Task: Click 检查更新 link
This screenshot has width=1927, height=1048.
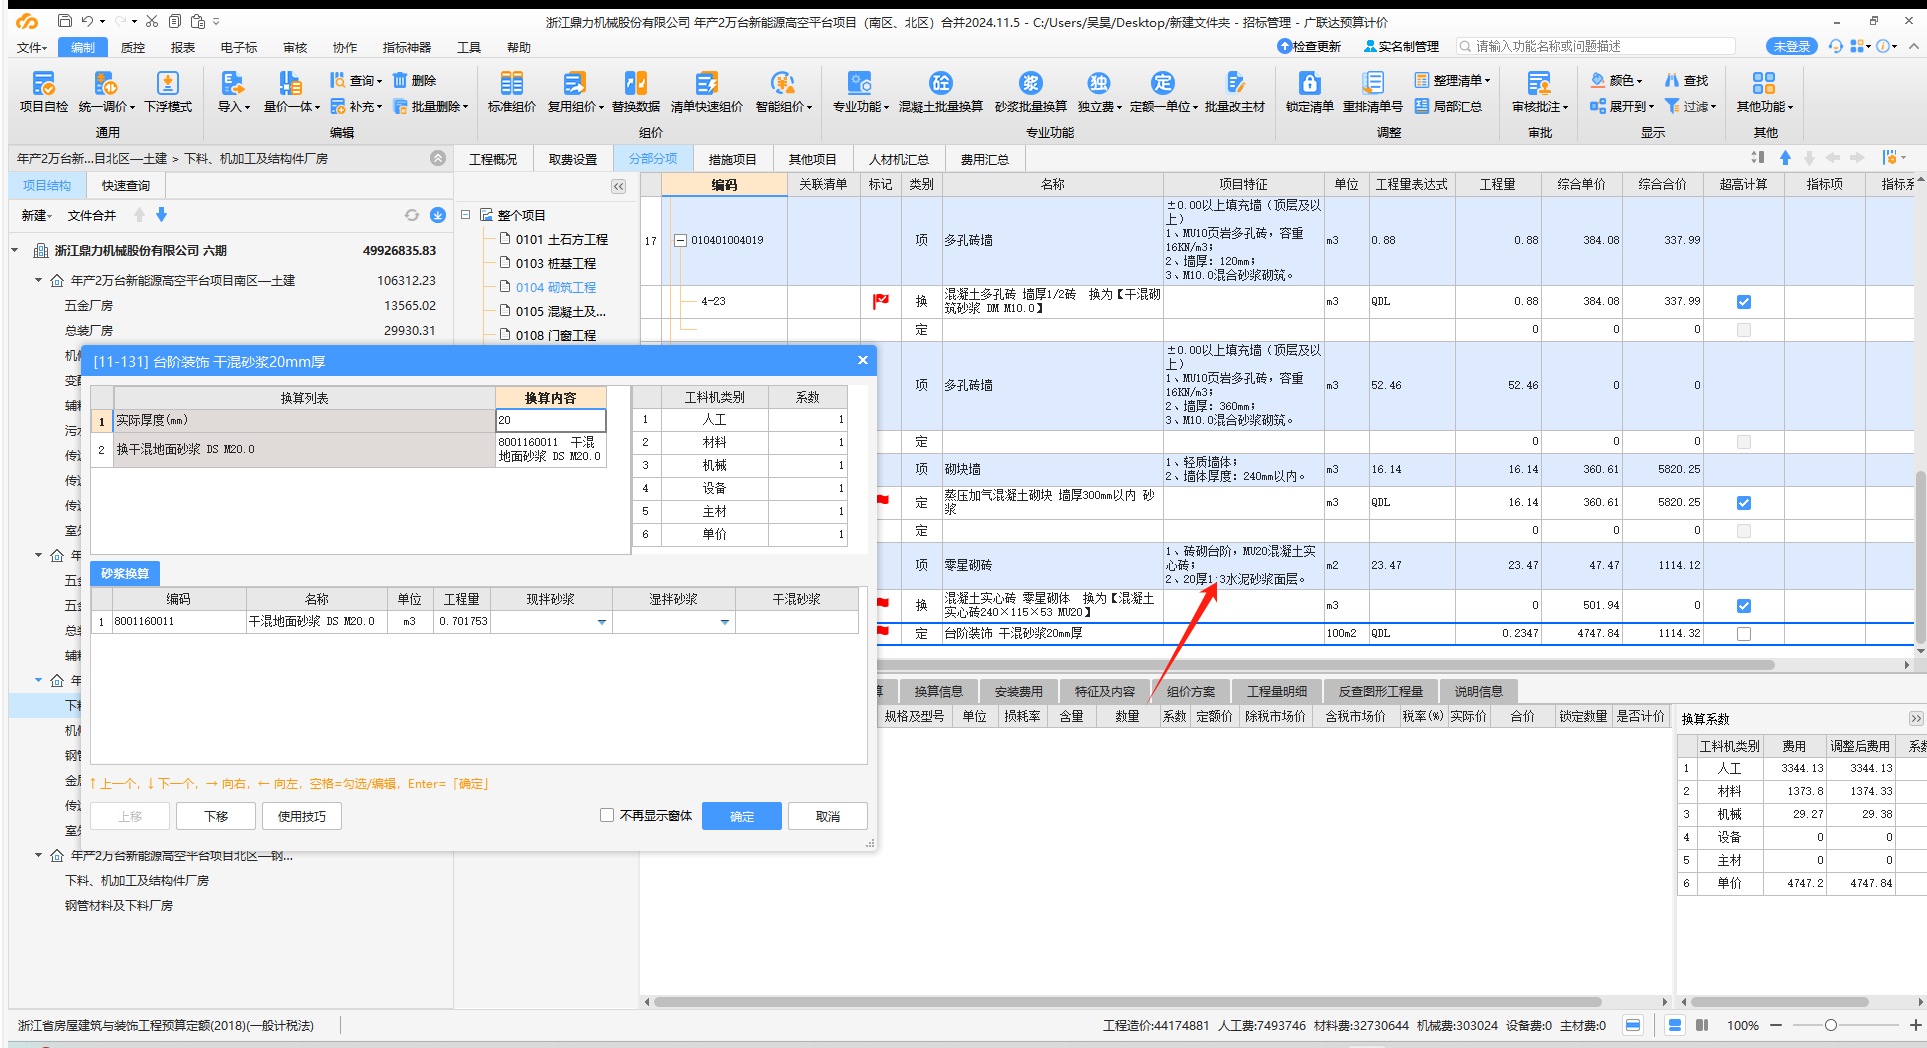Action: 1309,46
